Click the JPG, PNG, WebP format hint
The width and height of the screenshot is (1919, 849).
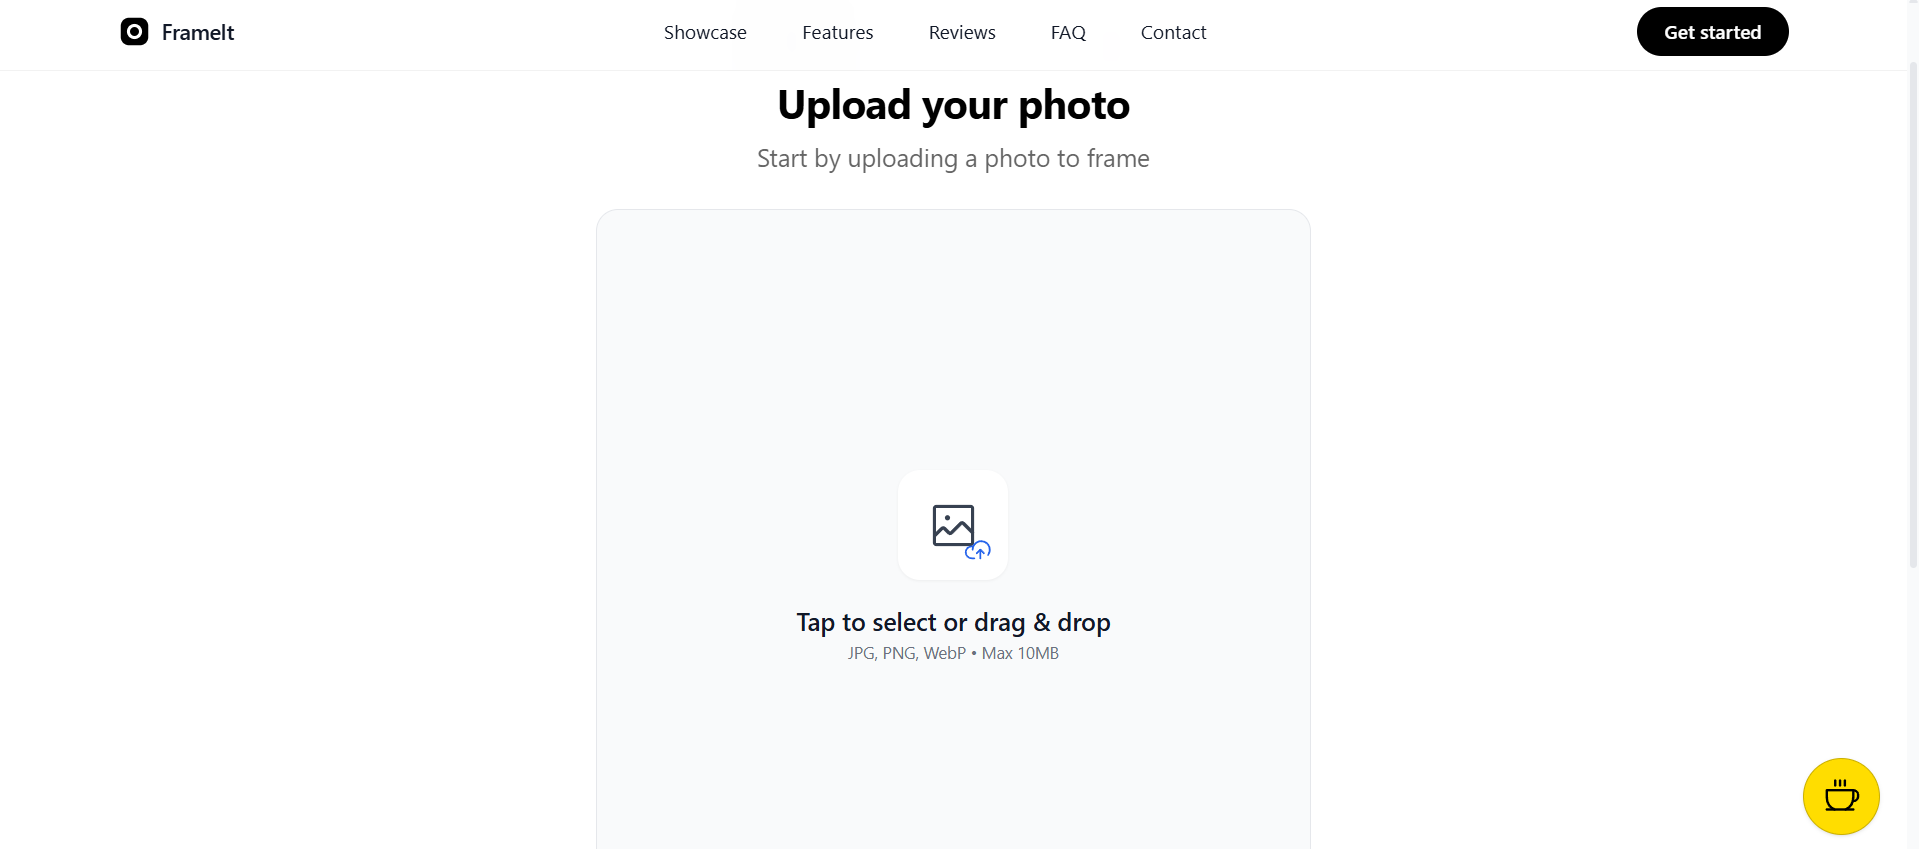tap(907, 653)
